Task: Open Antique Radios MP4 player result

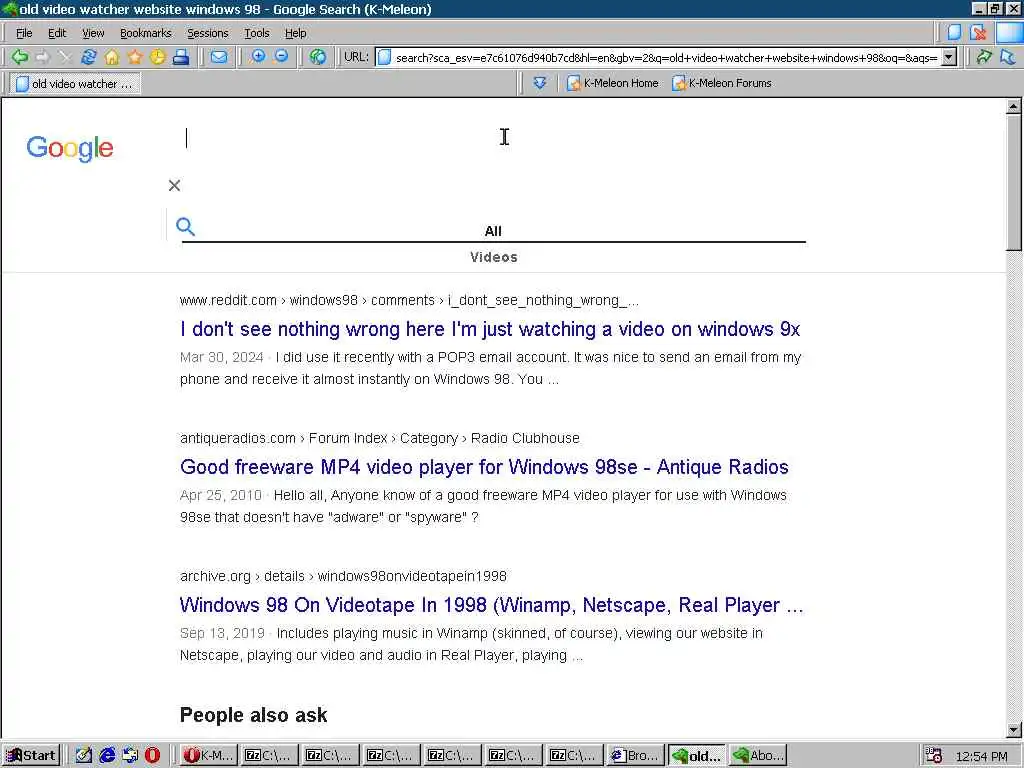Action: tap(484, 467)
